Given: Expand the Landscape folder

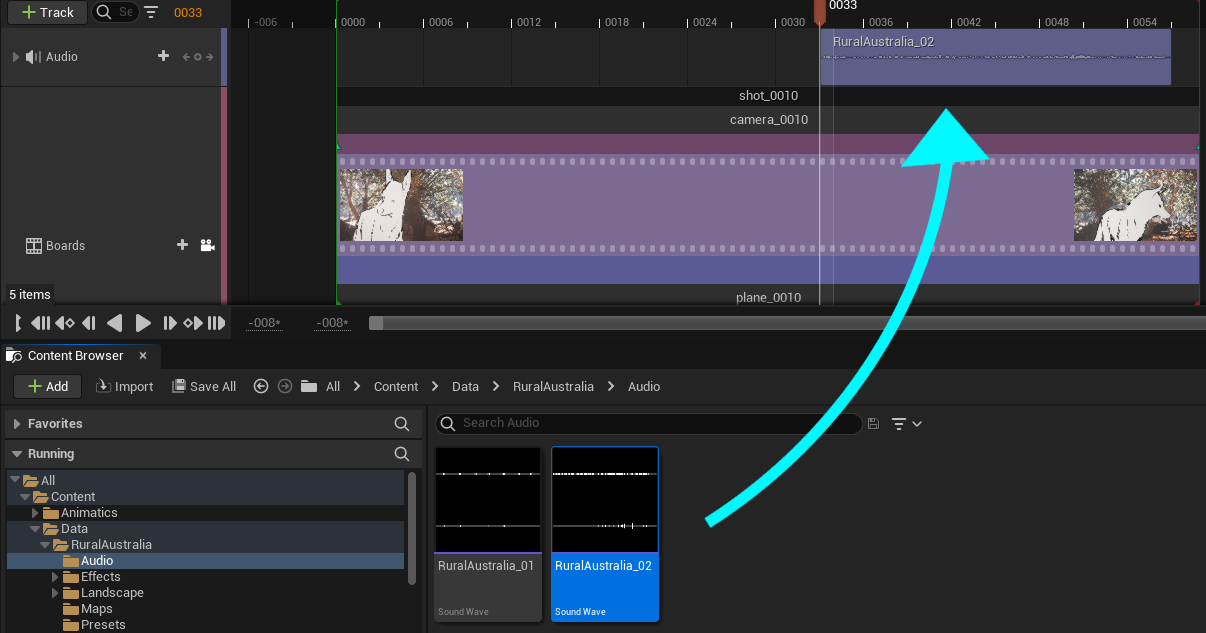Looking at the screenshot, I should 55,593.
